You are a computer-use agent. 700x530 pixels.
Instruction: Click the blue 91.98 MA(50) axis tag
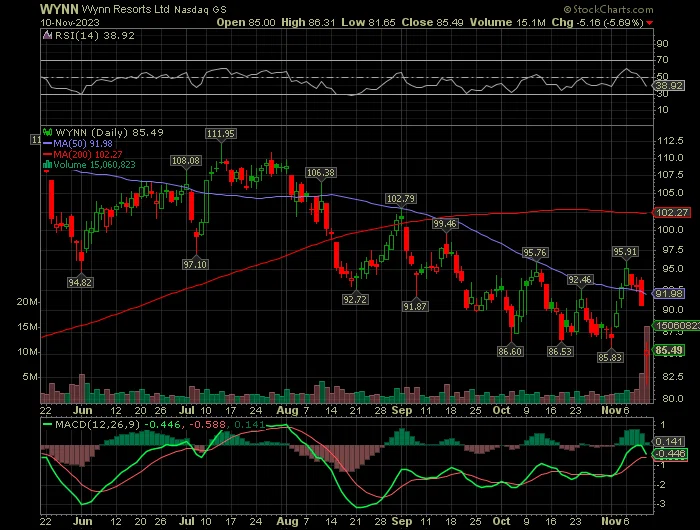point(668,293)
